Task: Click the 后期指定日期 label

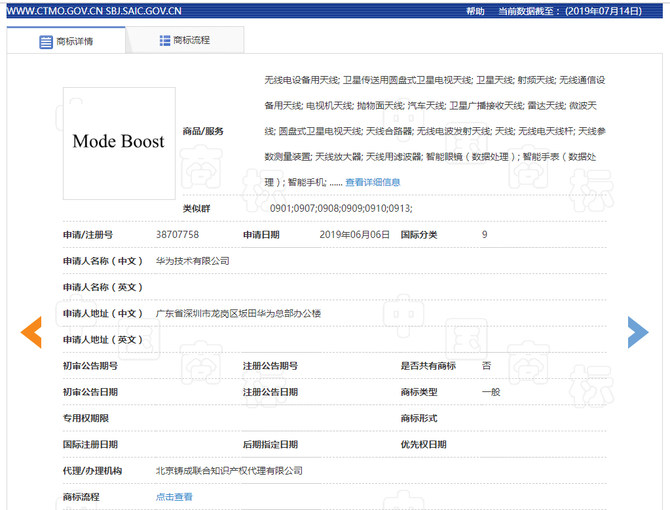Action: pos(270,444)
